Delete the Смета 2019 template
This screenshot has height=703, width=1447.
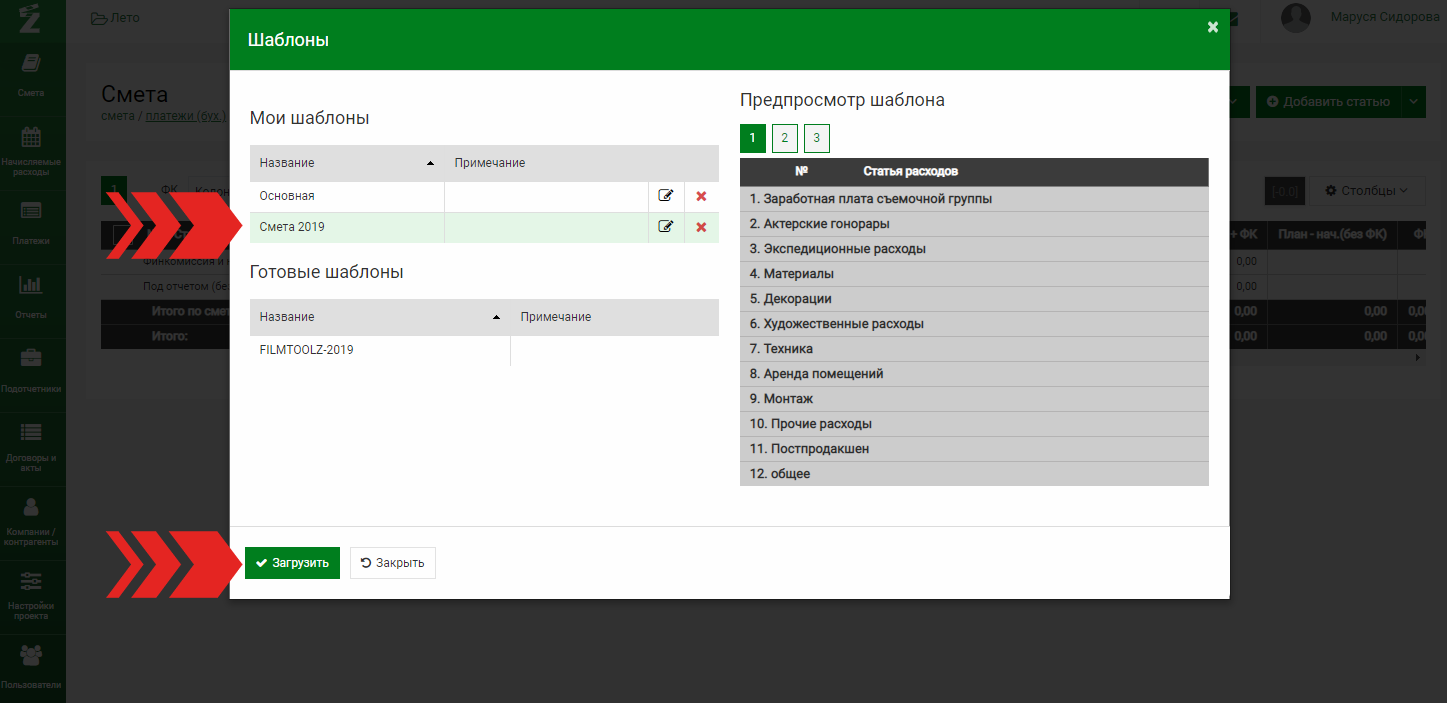701,227
